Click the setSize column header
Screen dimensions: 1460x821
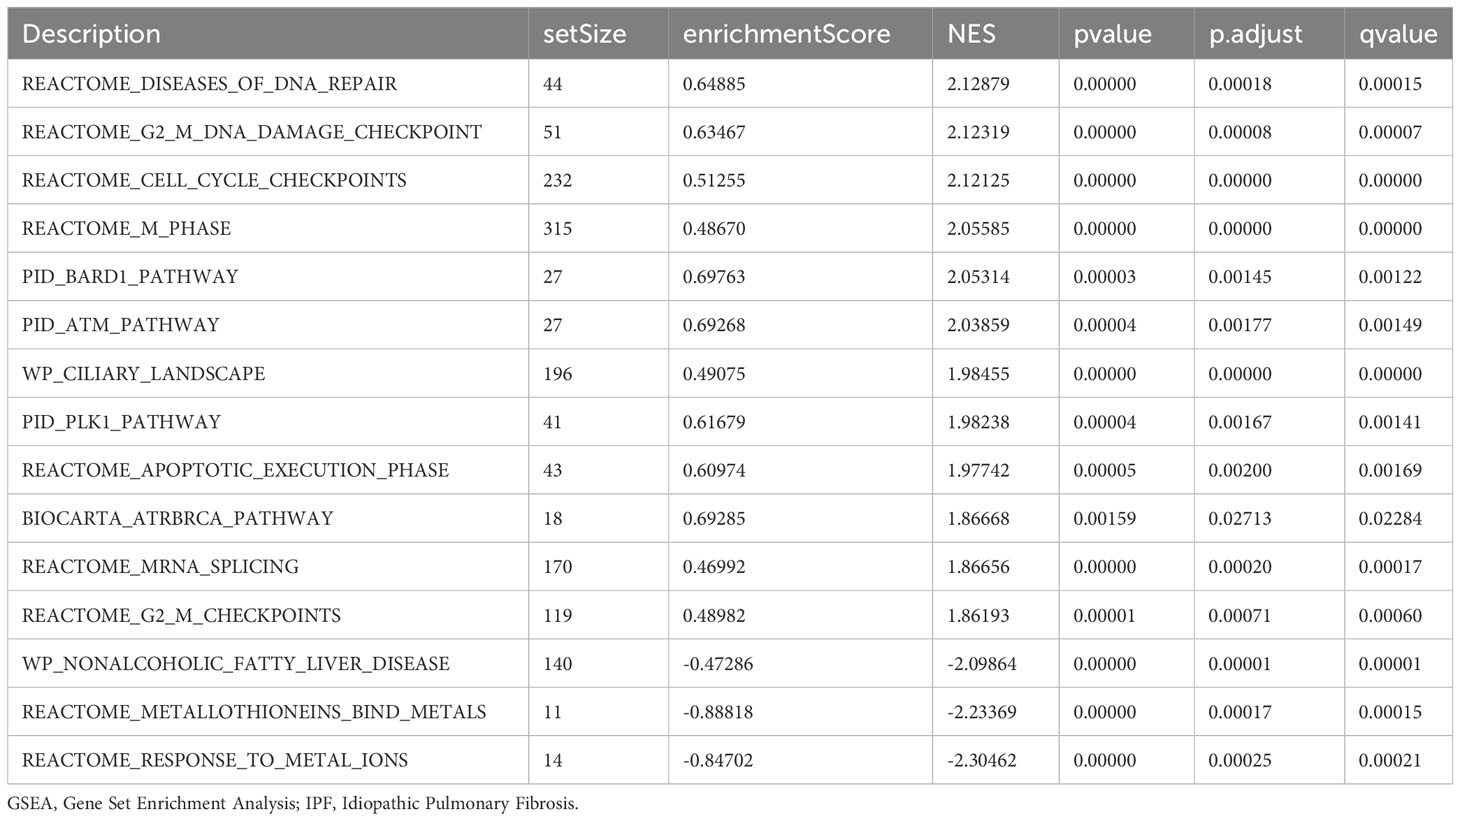tap(598, 34)
